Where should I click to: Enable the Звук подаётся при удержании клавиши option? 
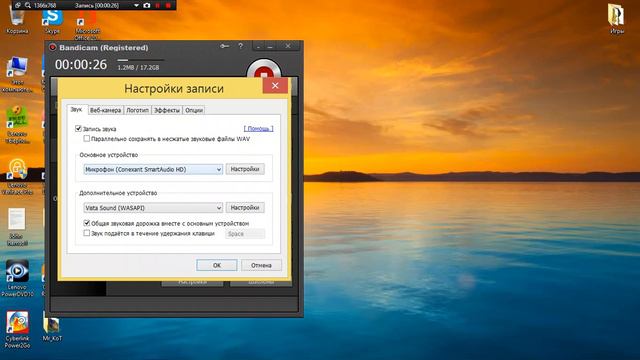pyautogui.click(x=87, y=233)
